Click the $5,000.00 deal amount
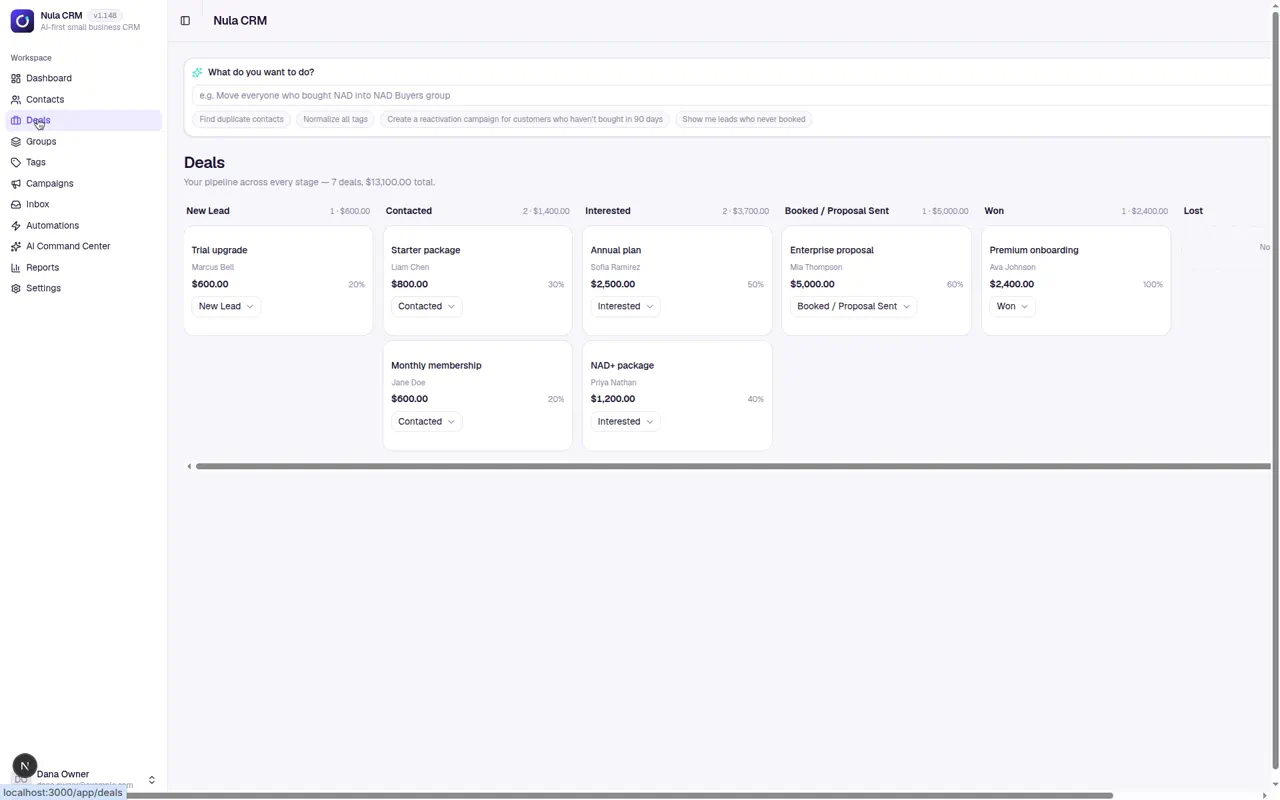 pyautogui.click(x=812, y=284)
